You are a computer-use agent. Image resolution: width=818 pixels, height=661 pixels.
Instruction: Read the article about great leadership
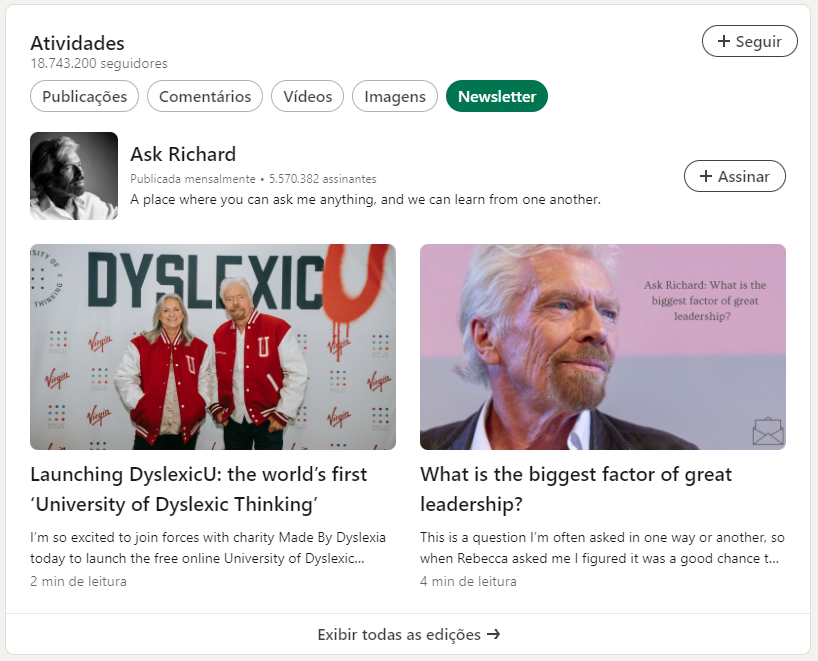[576, 487]
